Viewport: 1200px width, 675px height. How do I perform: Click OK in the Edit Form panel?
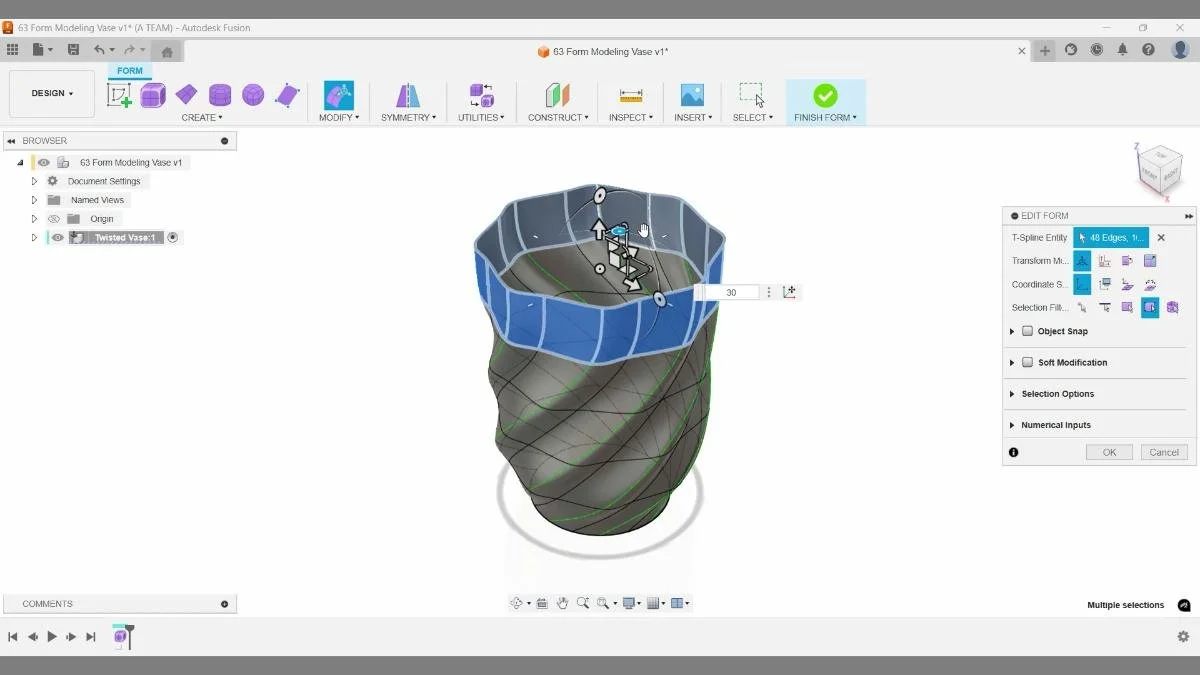point(1108,452)
